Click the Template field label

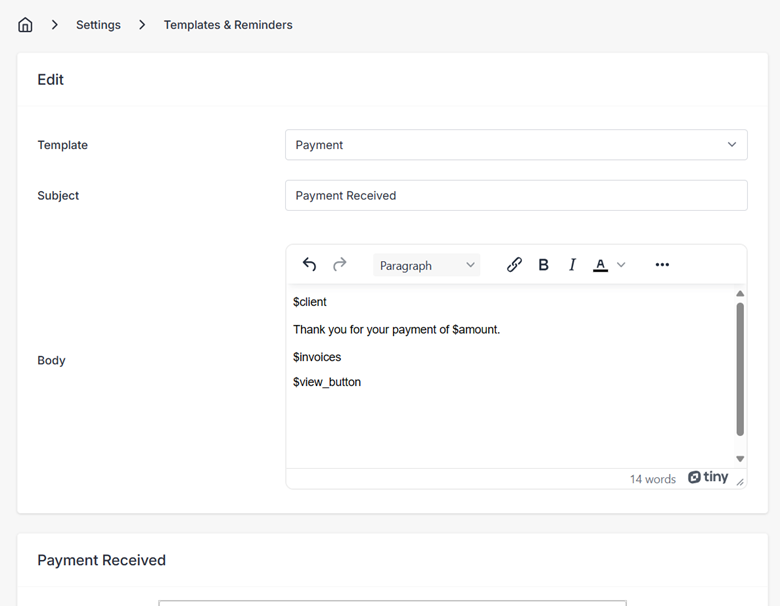(x=63, y=145)
